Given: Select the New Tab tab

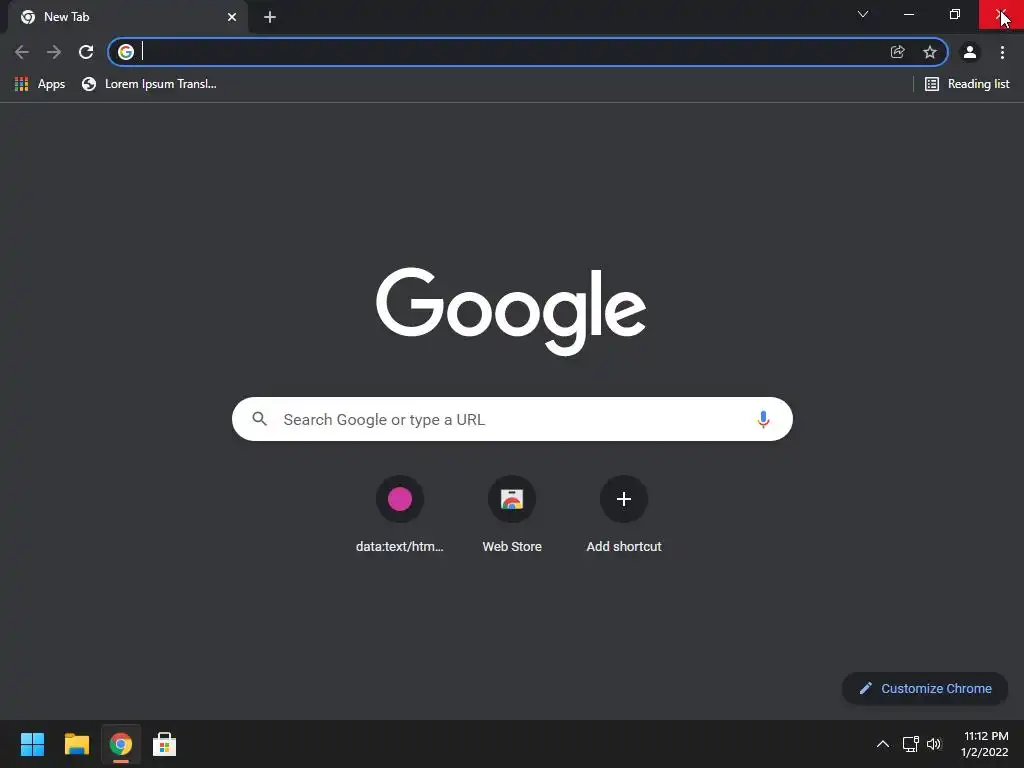Looking at the screenshot, I should click(x=128, y=17).
